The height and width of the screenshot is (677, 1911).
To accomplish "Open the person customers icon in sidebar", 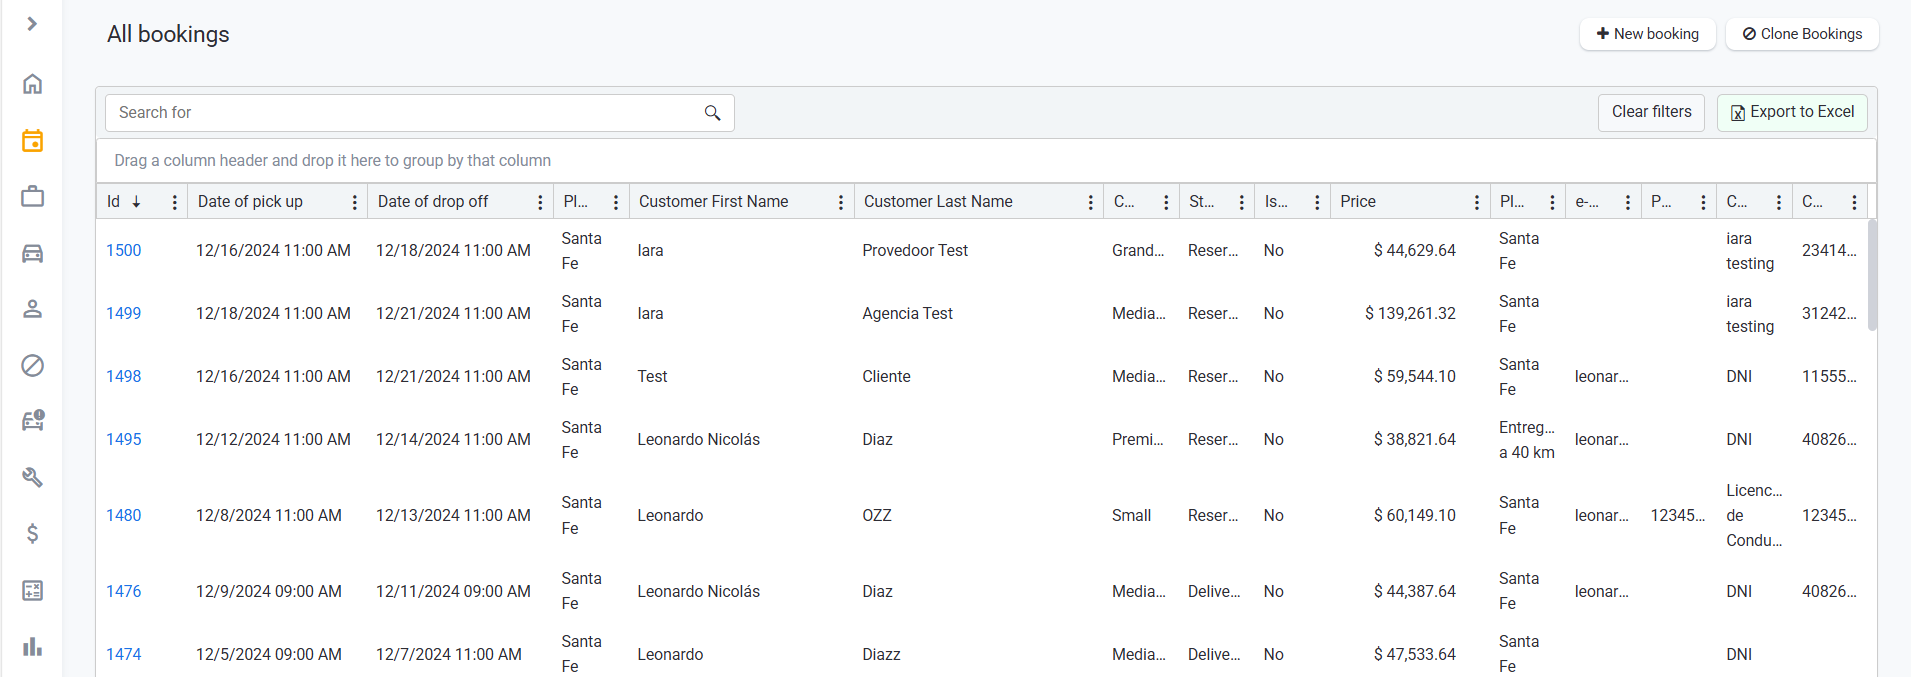I will coord(32,309).
